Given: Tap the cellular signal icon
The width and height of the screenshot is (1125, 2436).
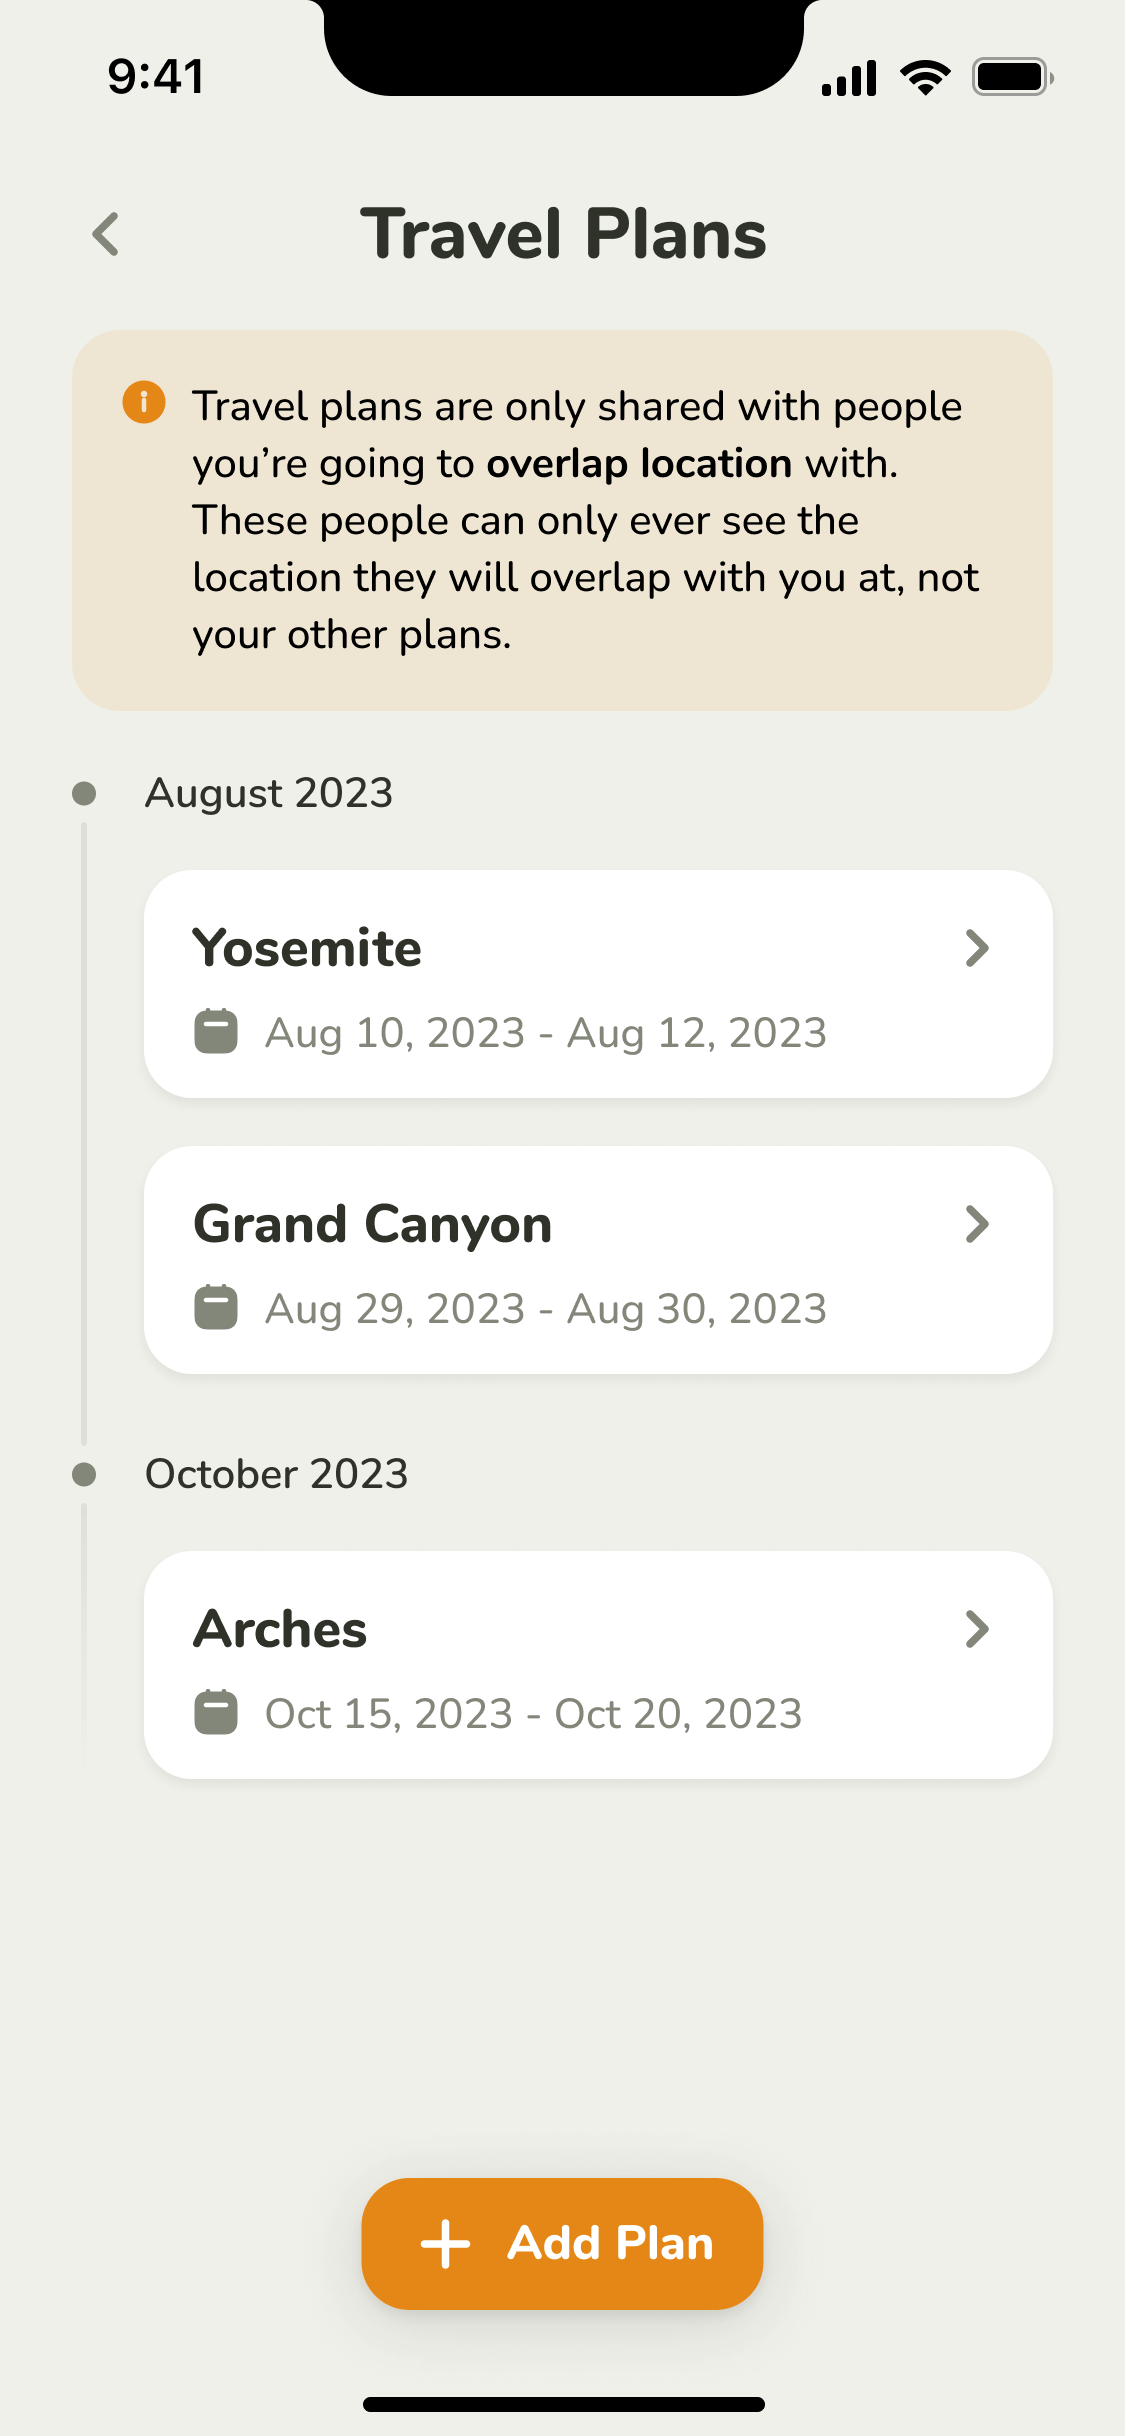Looking at the screenshot, I should pyautogui.click(x=849, y=78).
